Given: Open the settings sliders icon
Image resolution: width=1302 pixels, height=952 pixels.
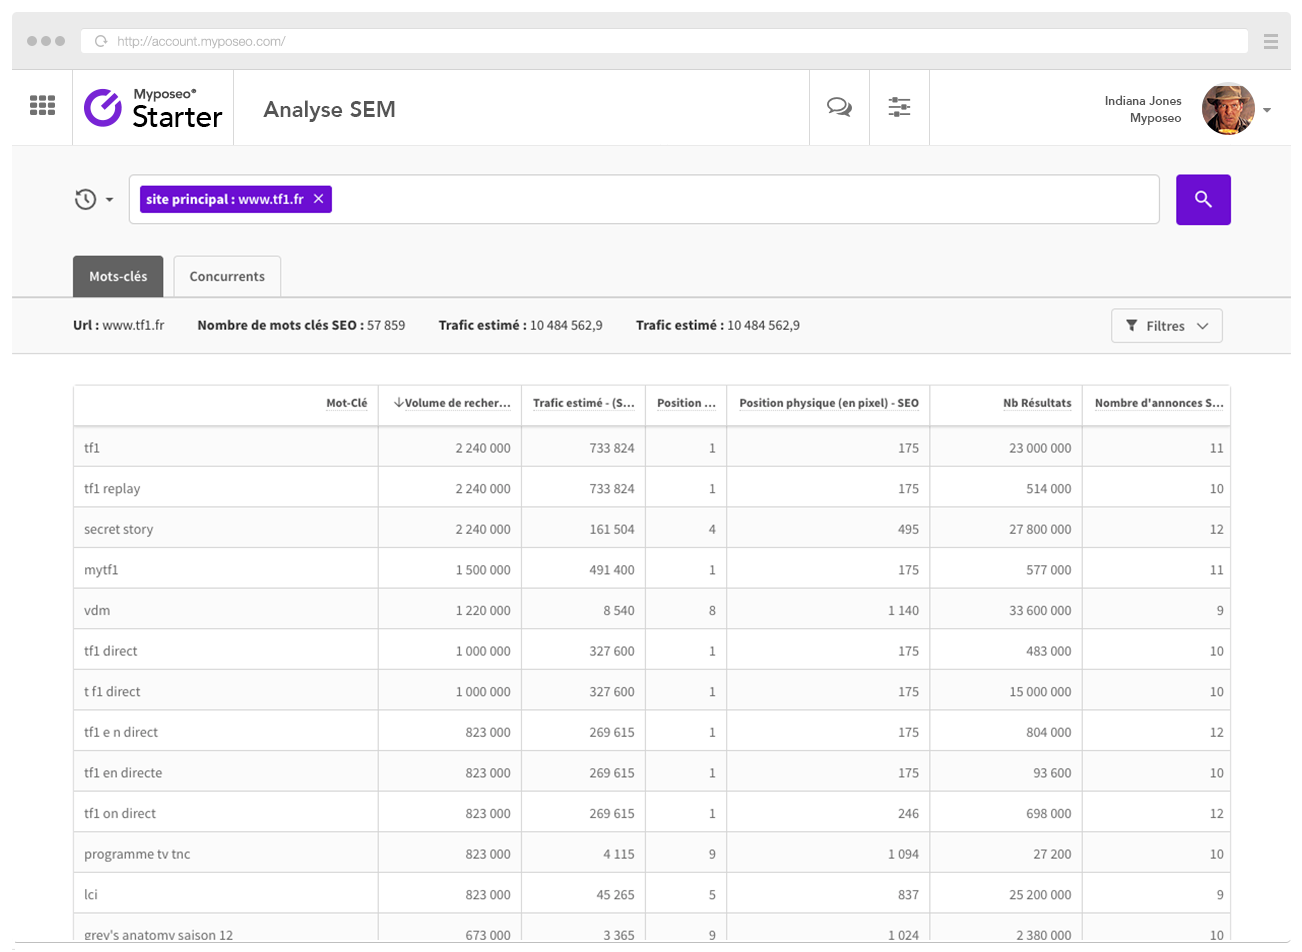Looking at the screenshot, I should 899,107.
